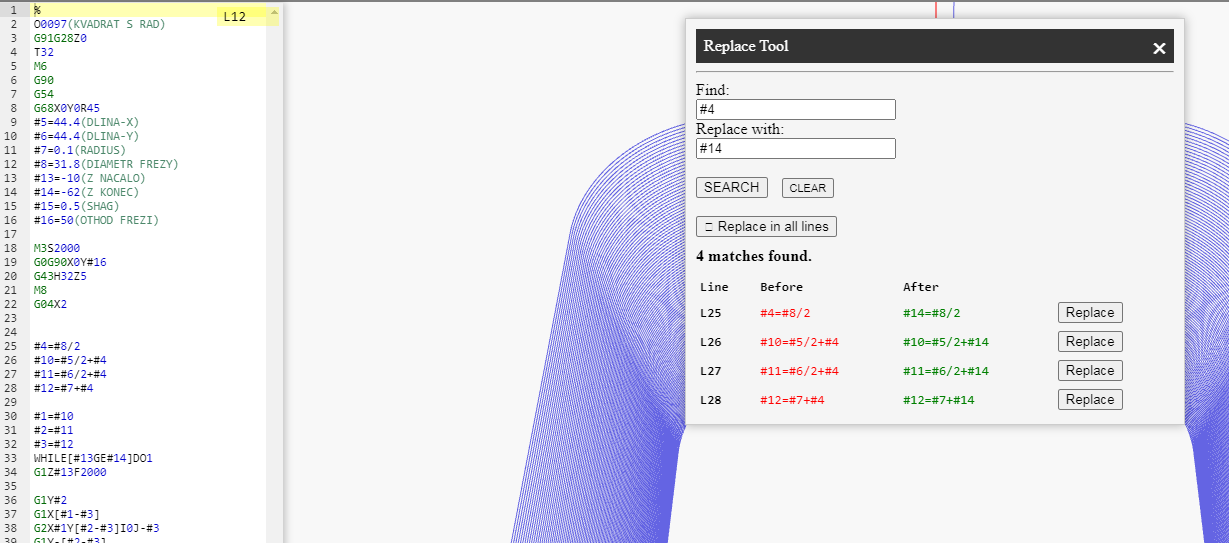Click the editor scrollbar up arrow
Viewport: 1229px width, 543px height.
pyautogui.click(x=275, y=10)
